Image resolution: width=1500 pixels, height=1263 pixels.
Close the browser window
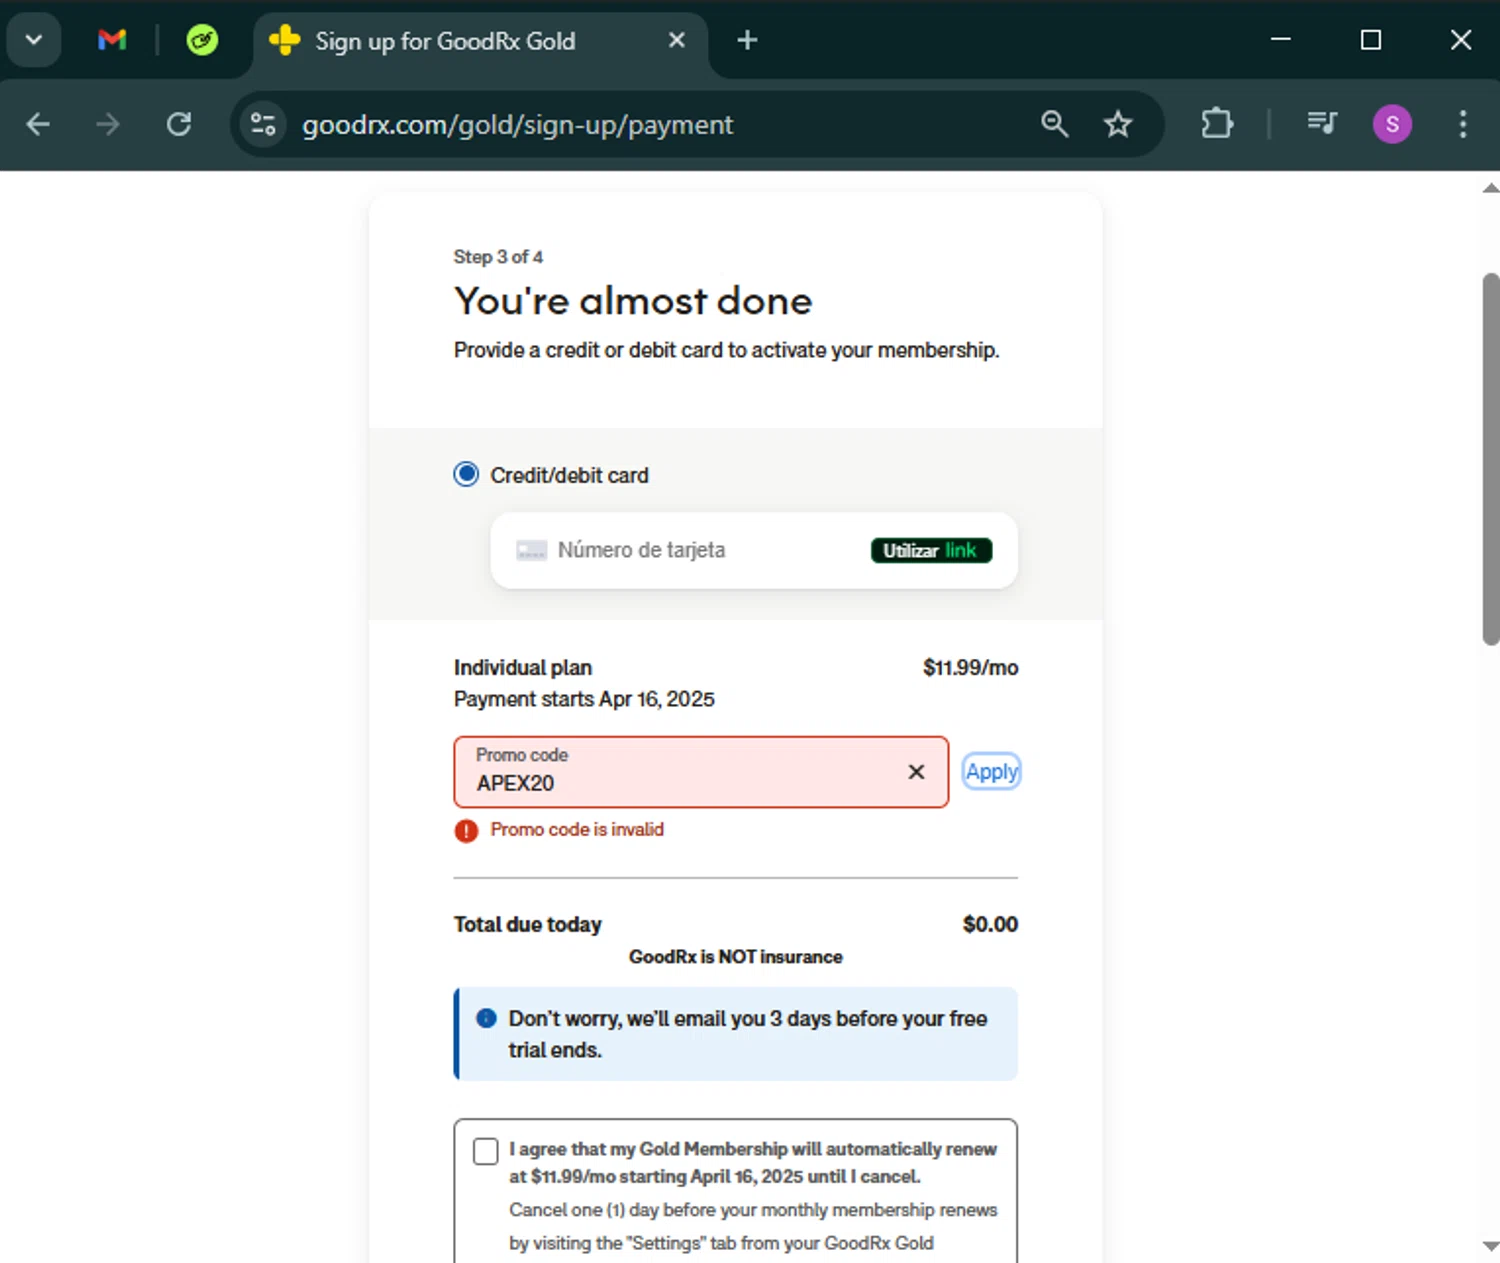(1461, 40)
